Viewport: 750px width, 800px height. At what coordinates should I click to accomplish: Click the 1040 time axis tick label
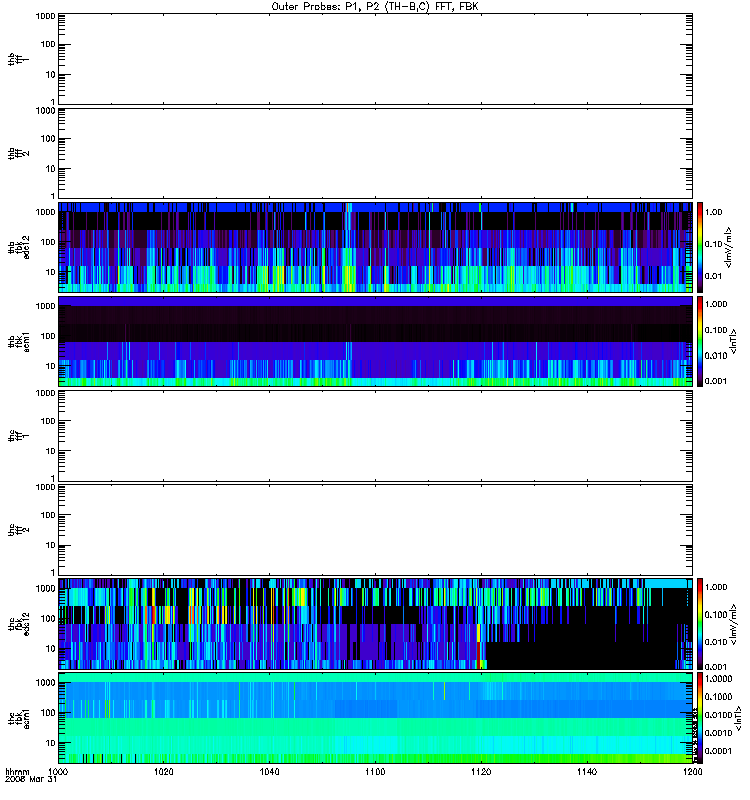269,773
